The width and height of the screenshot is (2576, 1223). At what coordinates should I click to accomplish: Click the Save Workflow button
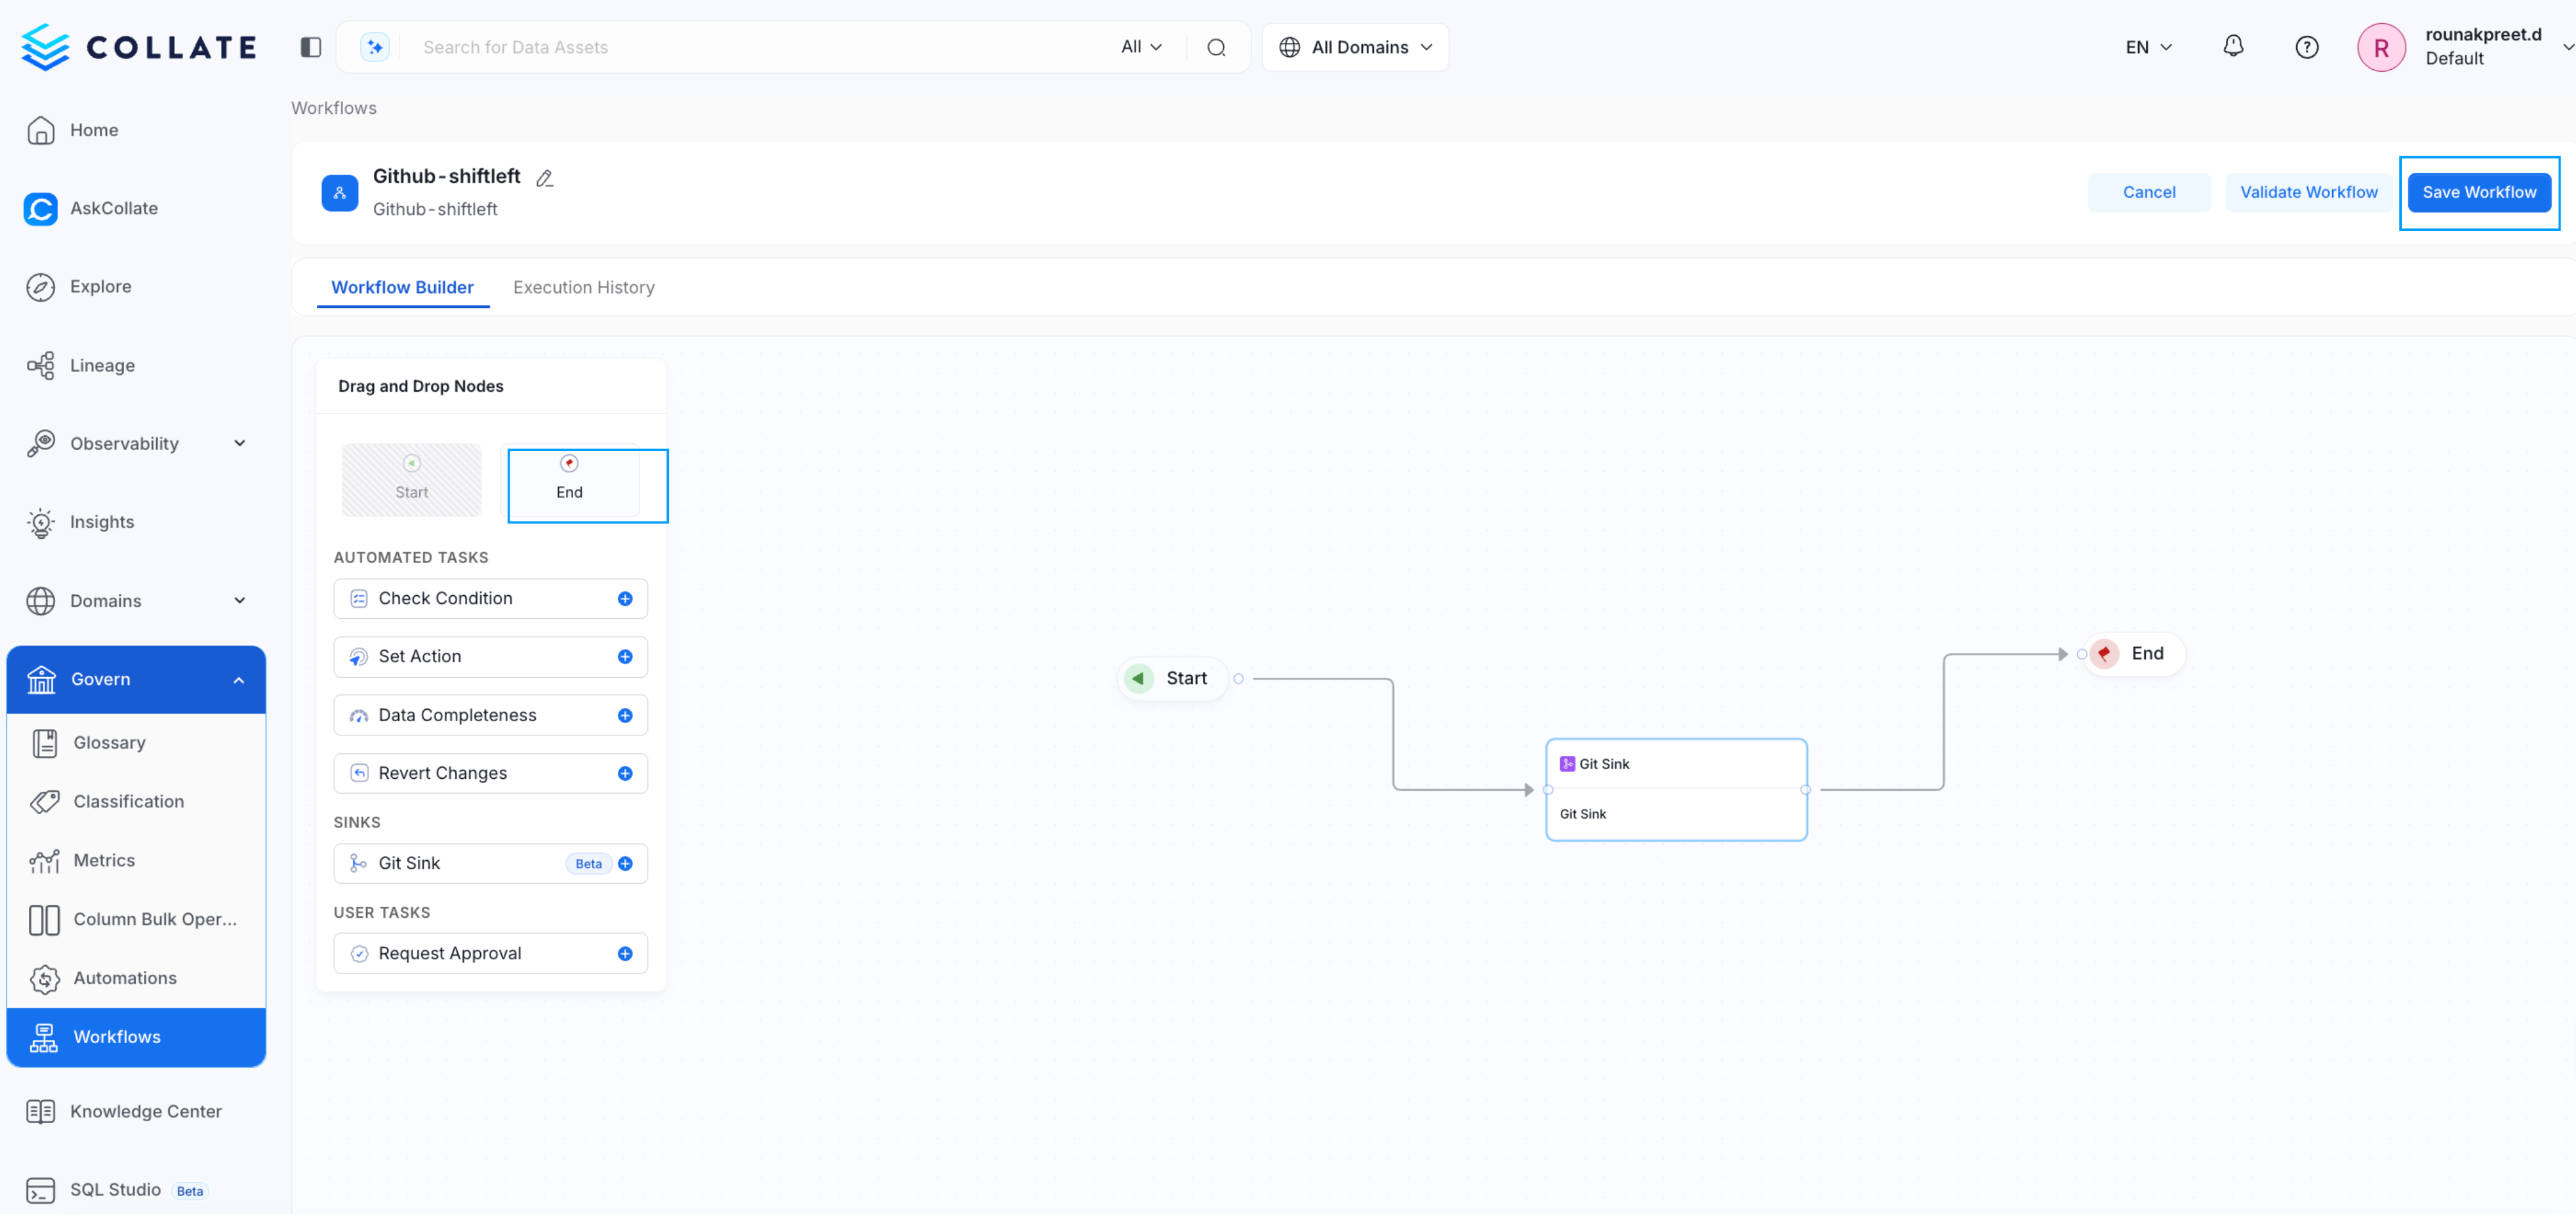point(2479,192)
